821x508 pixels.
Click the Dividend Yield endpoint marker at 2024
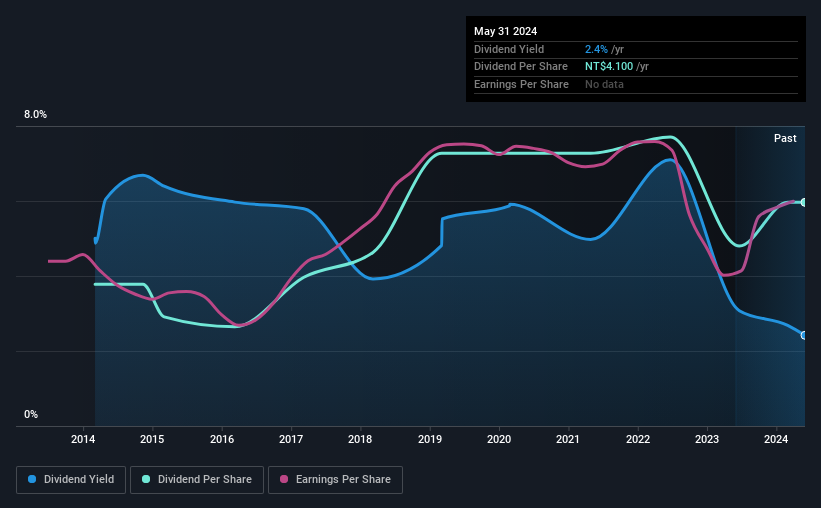(804, 335)
